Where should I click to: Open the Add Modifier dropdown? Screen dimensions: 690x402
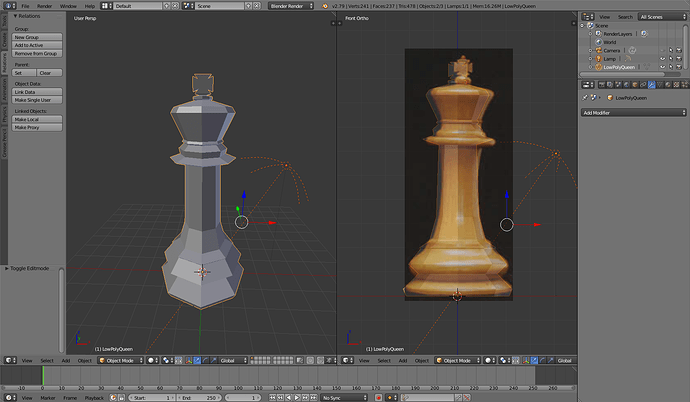[x=633, y=113]
